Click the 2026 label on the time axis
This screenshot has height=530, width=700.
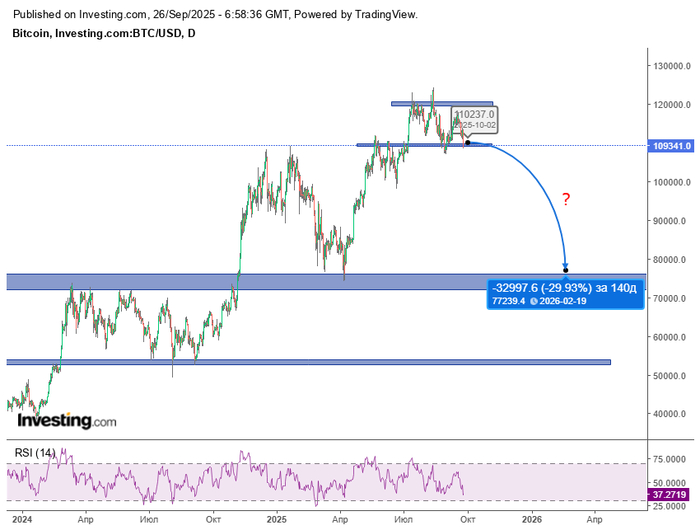click(x=532, y=520)
